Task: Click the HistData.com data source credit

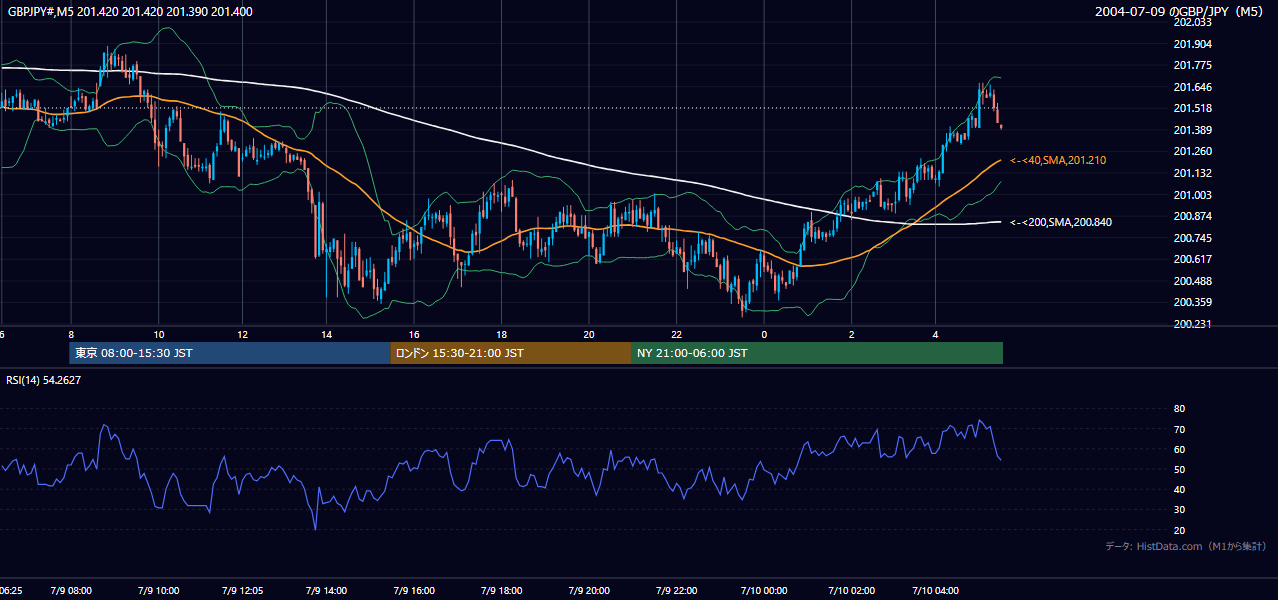Action: [x=1186, y=546]
